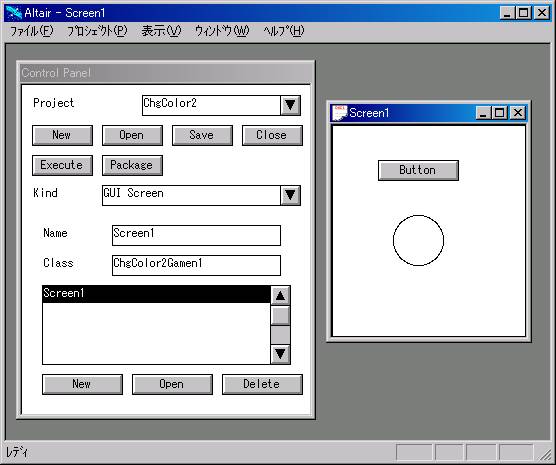Image resolution: width=556 pixels, height=465 pixels.
Task: Click the scrollbar thumb in screen list
Action: [280, 316]
